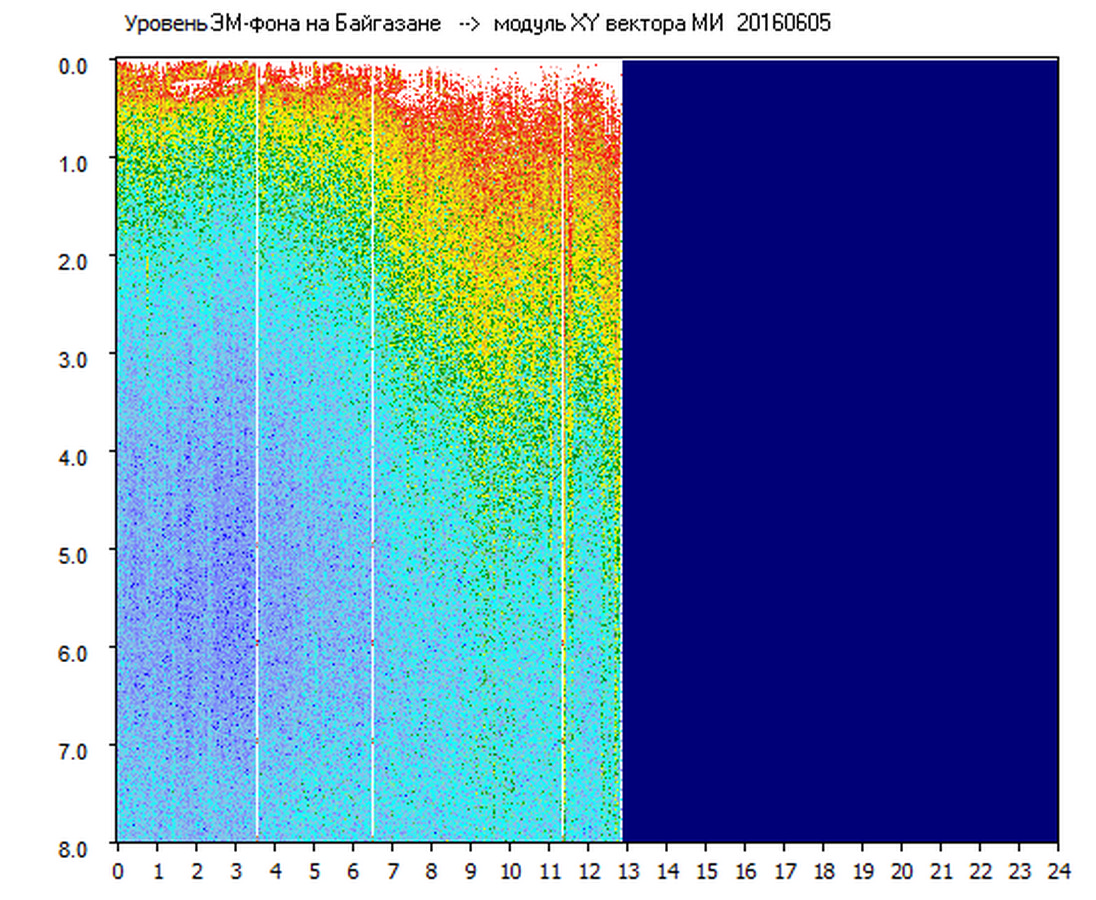Viewport: 1096px width, 900px height.
Task: Pick the y-axis value '6.0'
Action: coord(75,652)
